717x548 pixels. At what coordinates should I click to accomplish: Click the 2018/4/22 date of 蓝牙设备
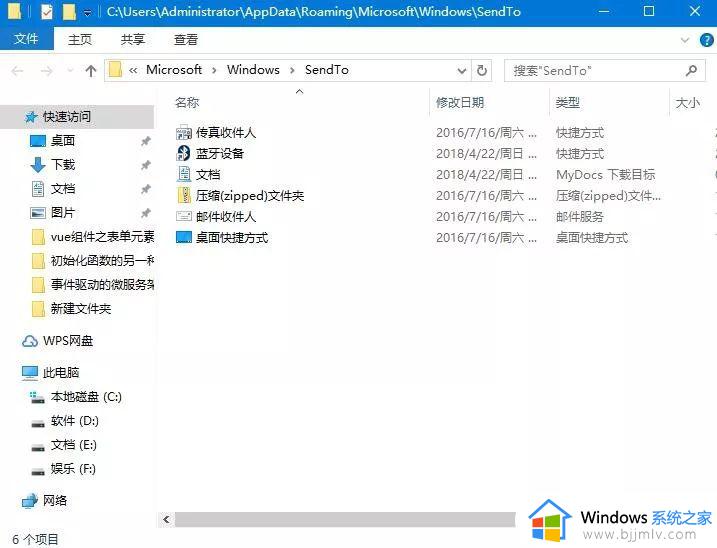coord(487,153)
